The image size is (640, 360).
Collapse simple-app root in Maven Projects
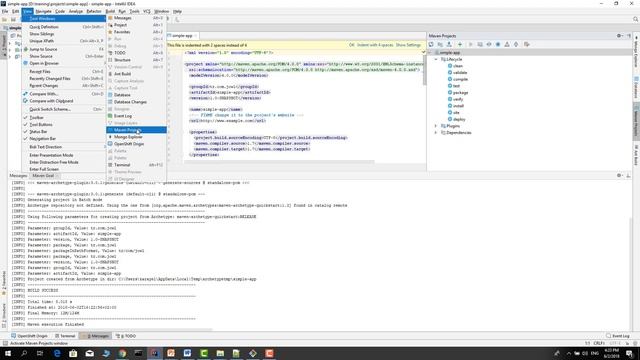tap(429, 53)
